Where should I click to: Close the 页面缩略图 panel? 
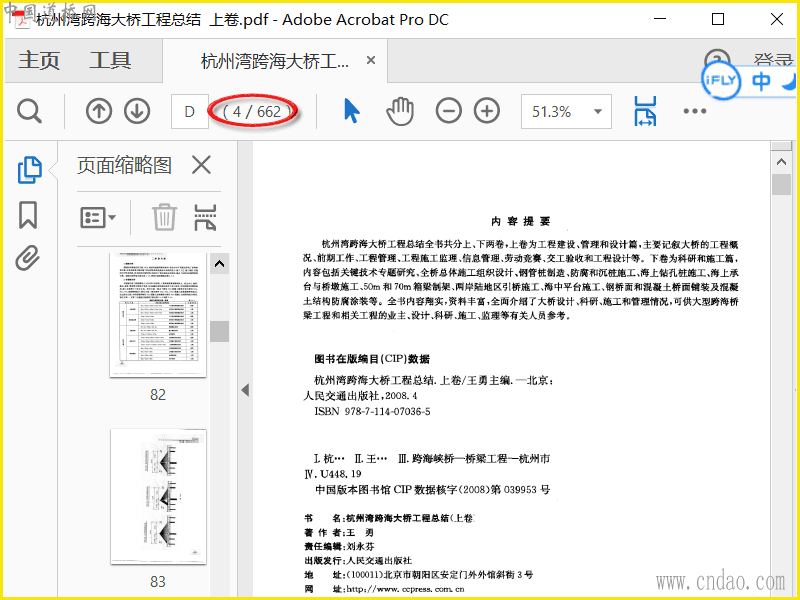click(202, 165)
